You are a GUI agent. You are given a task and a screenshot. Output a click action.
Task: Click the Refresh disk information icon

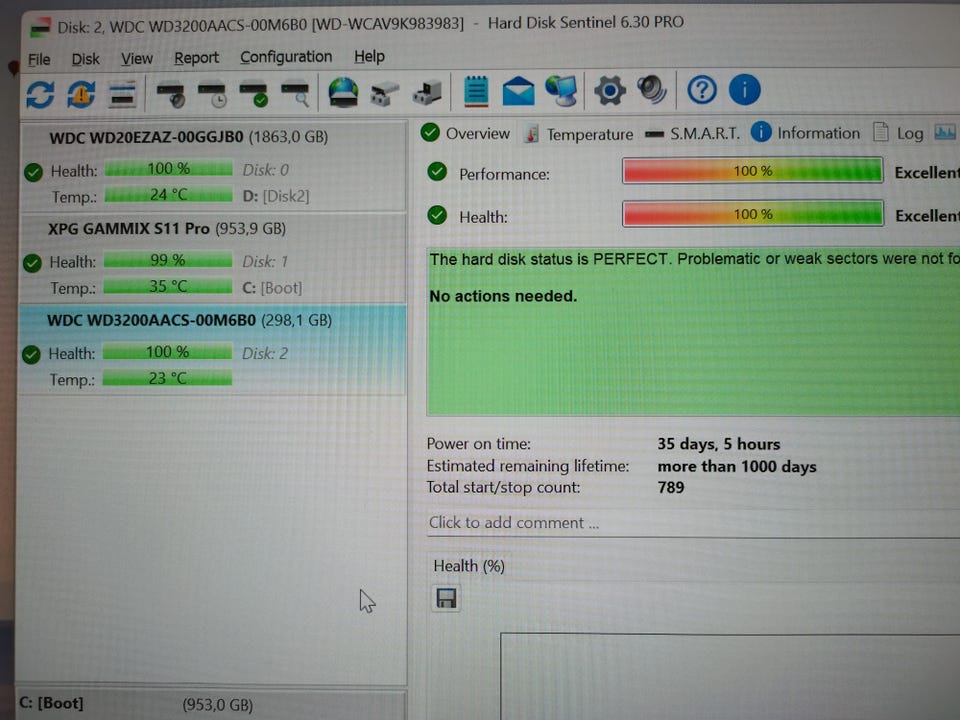coord(40,95)
